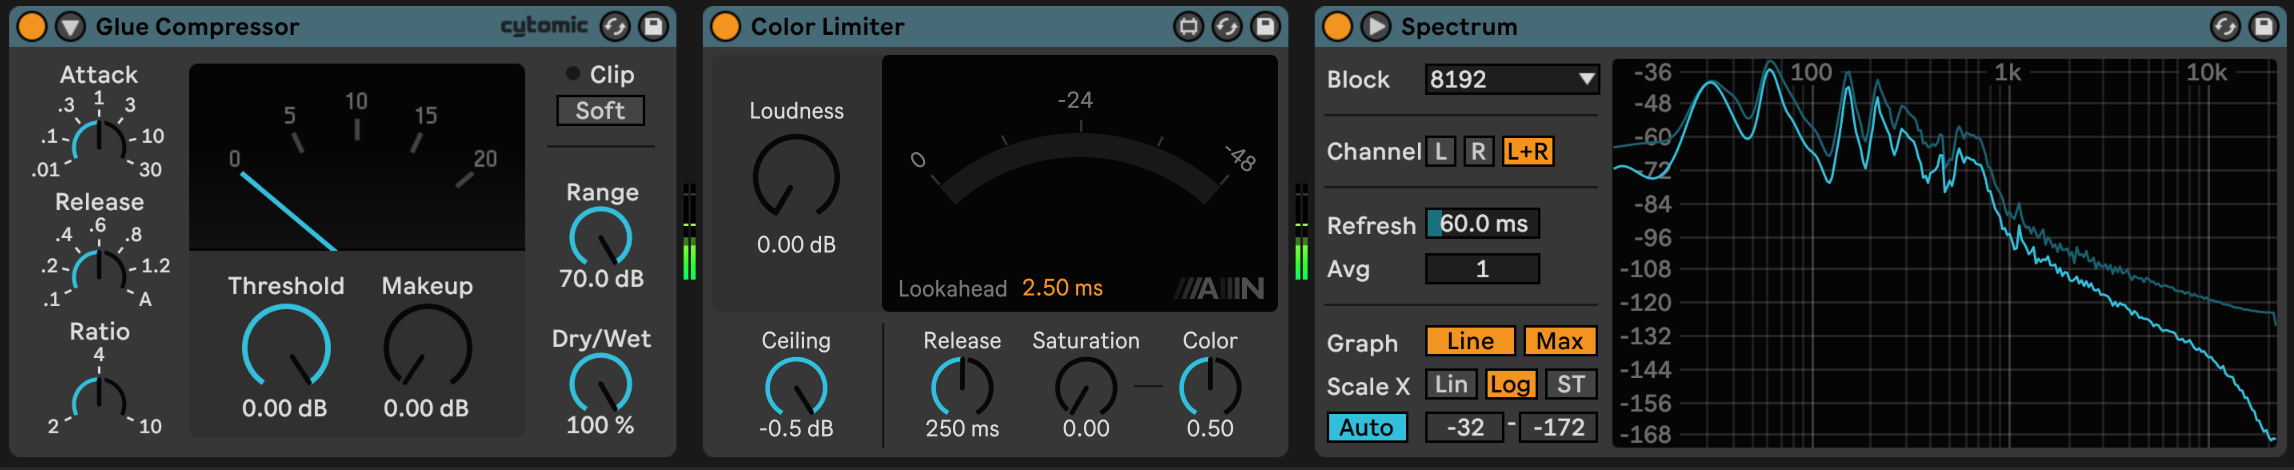
Task: Select Scale X Lin
Action: coord(1451,385)
